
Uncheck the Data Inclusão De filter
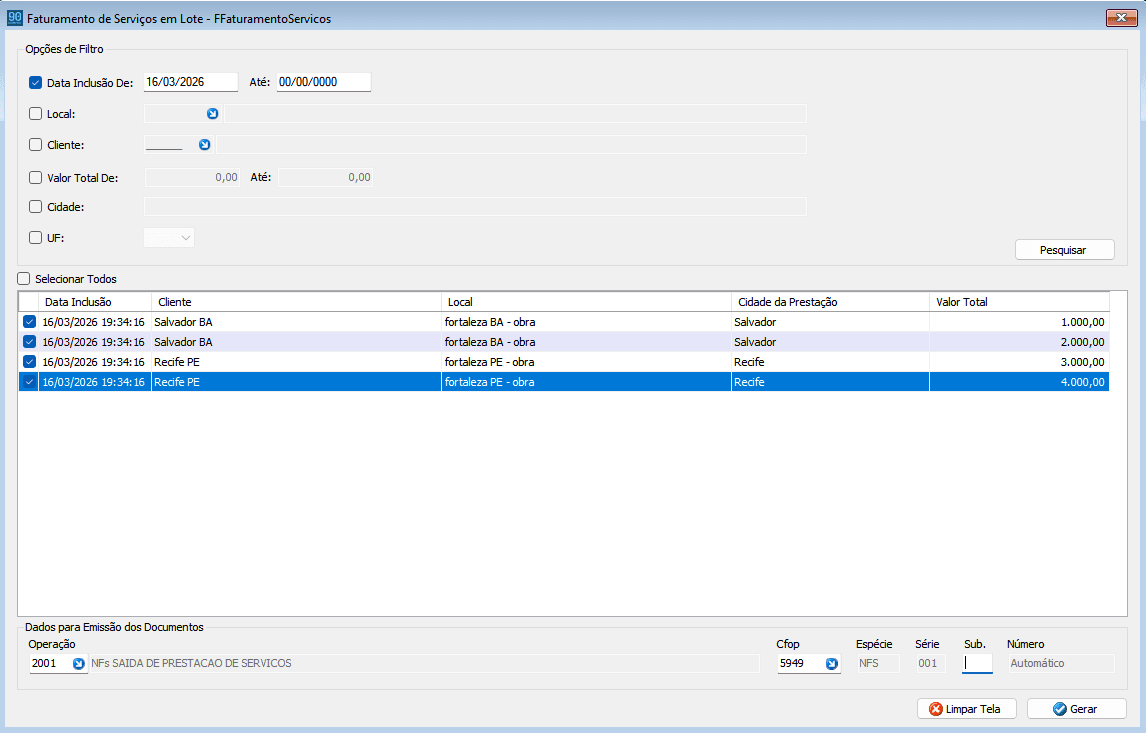35,83
